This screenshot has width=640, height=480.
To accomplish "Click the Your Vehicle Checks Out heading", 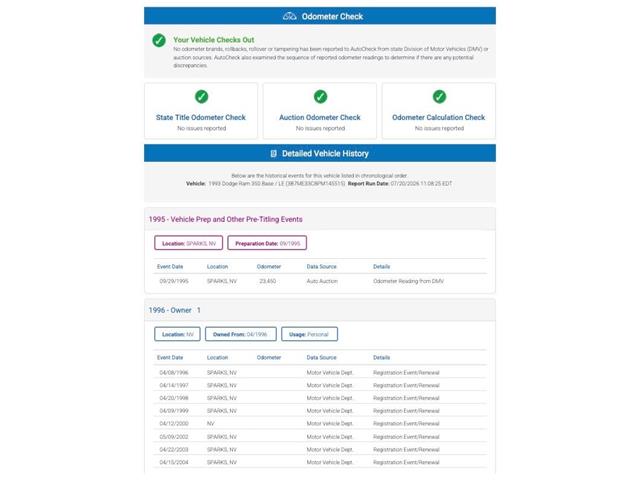I will [x=213, y=40].
